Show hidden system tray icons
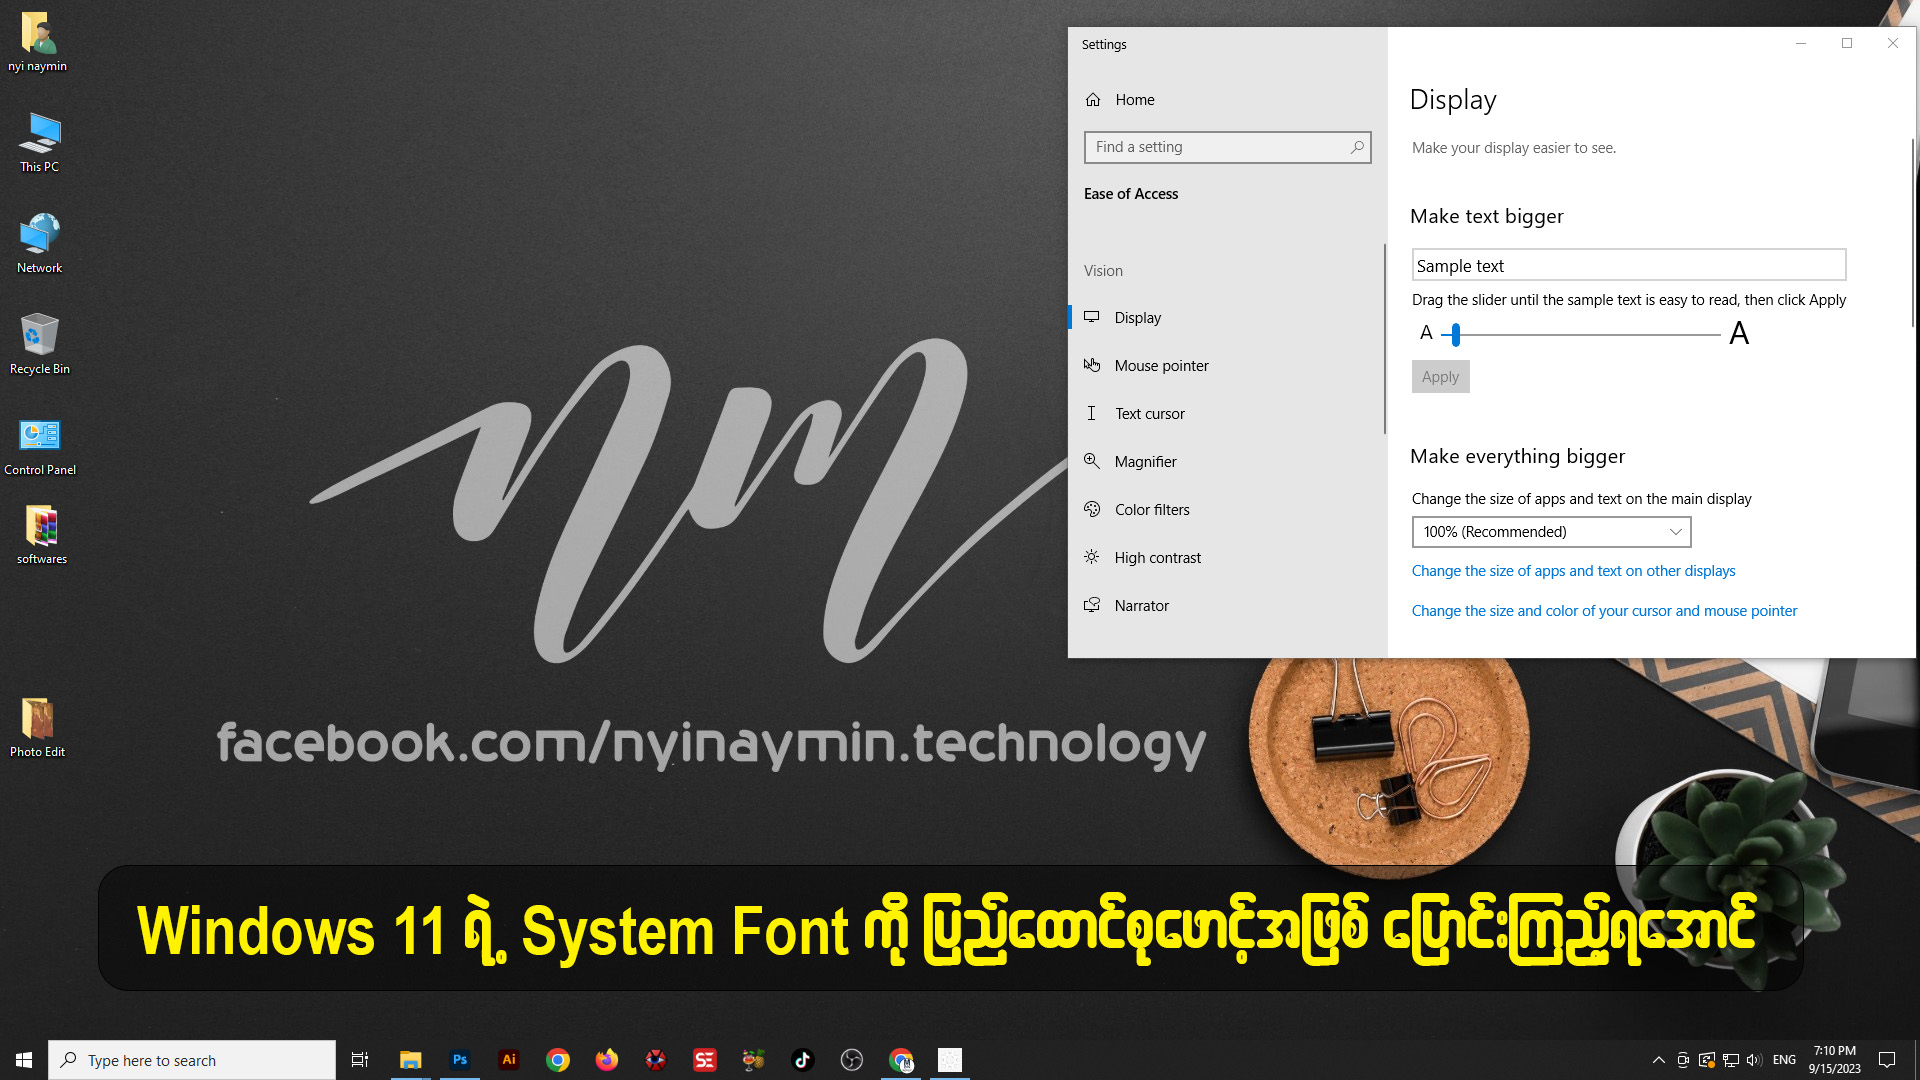 1659,1060
